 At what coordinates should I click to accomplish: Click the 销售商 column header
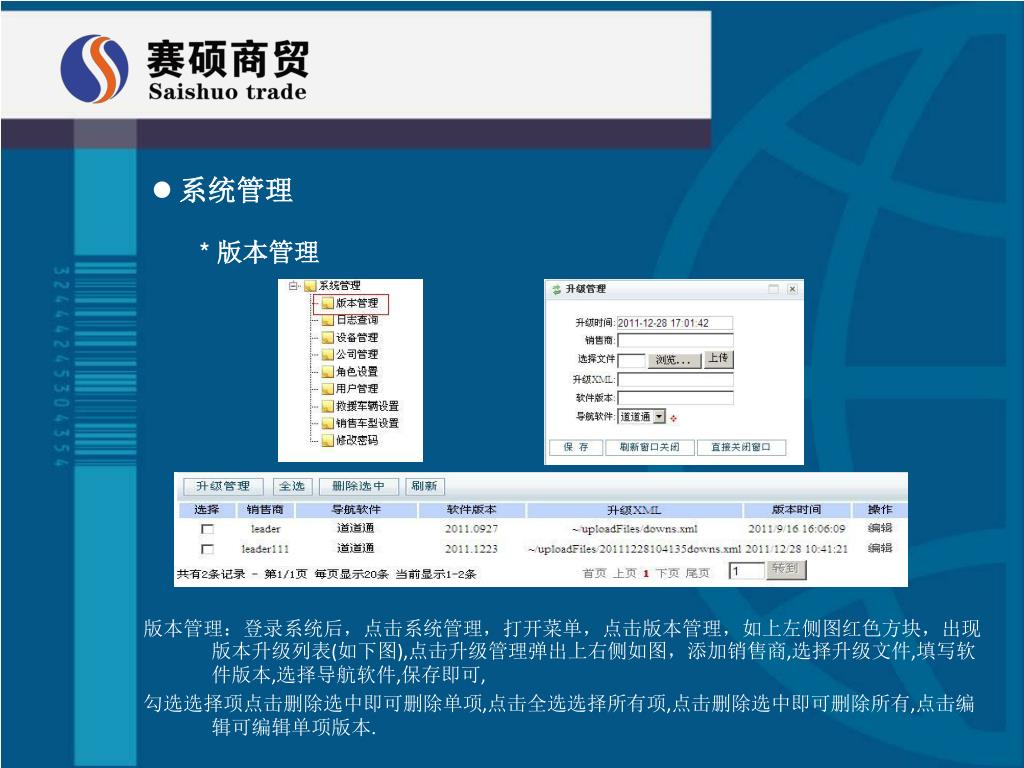point(265,510)
